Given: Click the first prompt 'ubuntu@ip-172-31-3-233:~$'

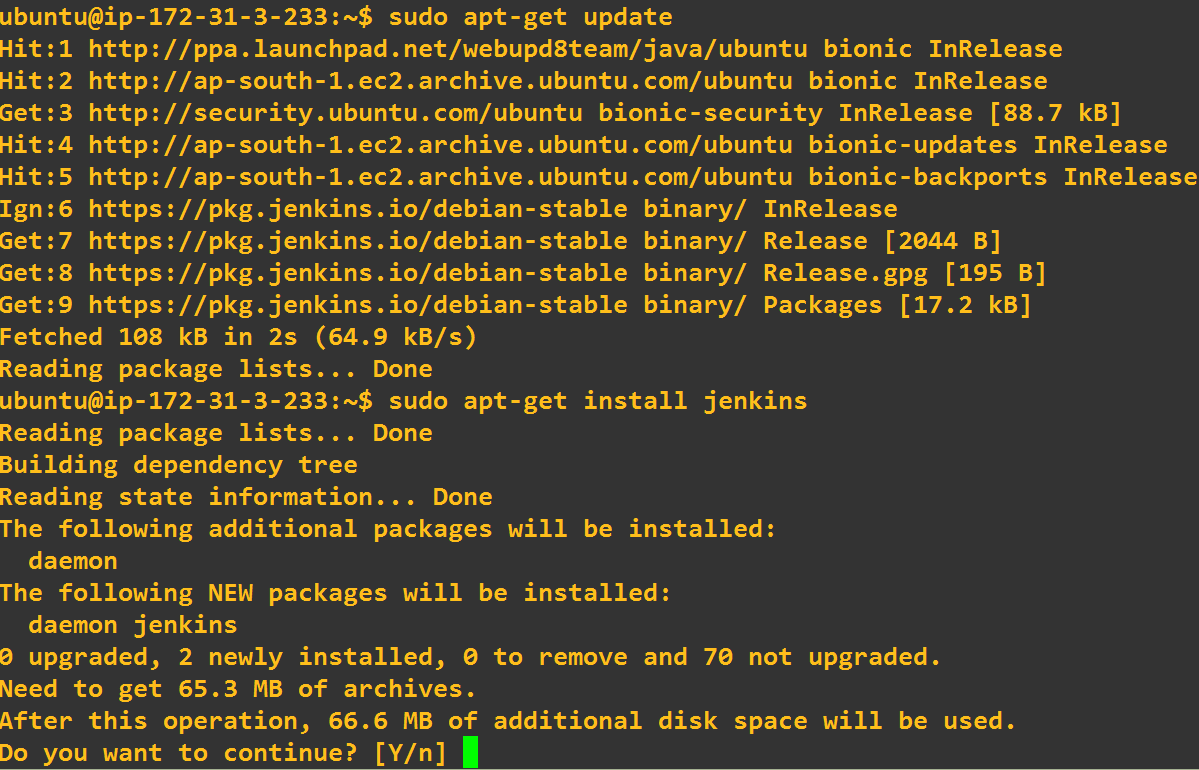Looking at the screenshot, I should tap(187, 16).
